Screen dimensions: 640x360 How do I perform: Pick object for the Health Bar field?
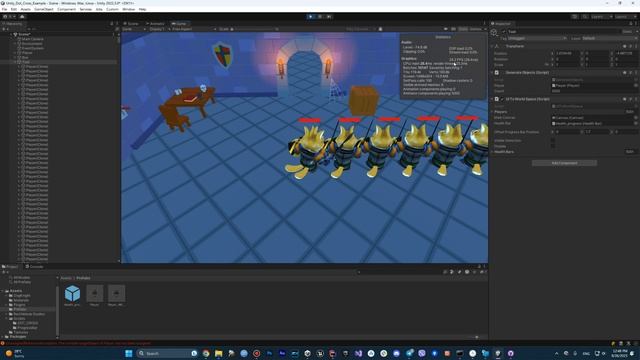[x=636, y=123]
